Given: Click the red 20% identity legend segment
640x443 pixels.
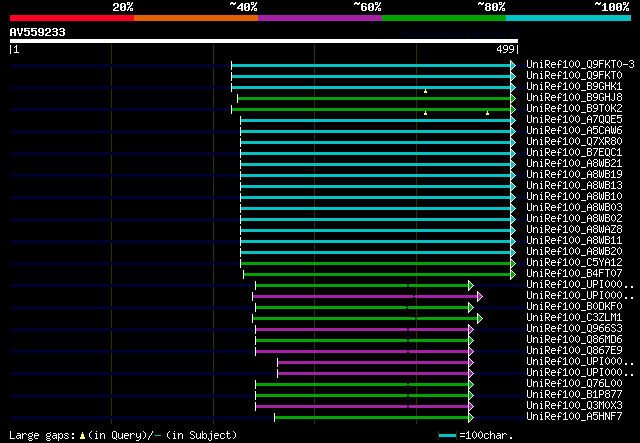Looking at the screenshot, I should pyautogui.click(x=72, y=18).
